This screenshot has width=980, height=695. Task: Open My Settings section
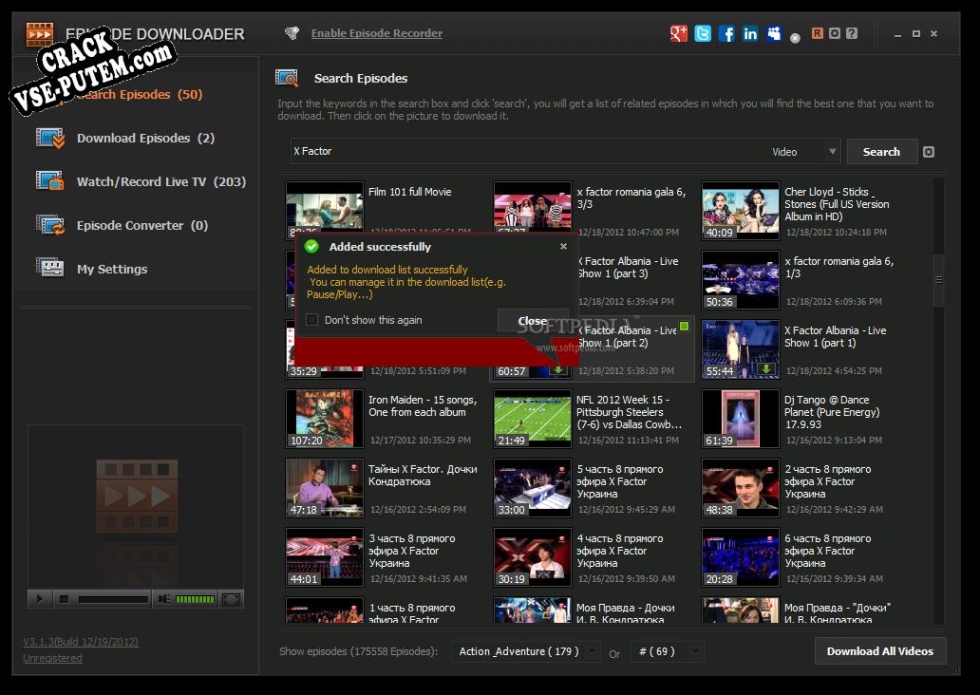pos(92,269)
